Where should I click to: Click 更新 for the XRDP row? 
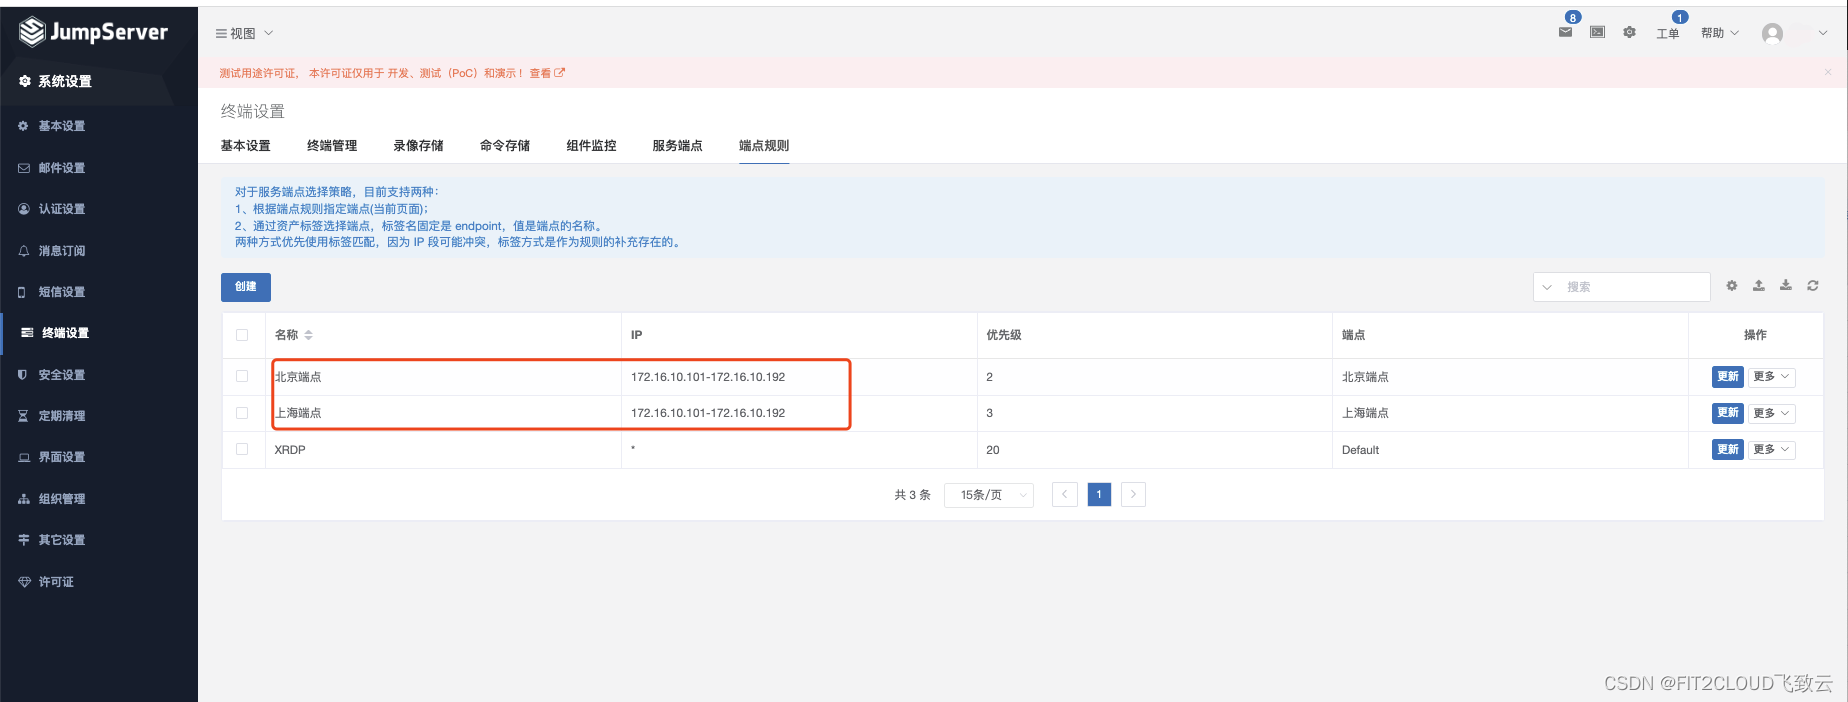[x=1728, y=450]
